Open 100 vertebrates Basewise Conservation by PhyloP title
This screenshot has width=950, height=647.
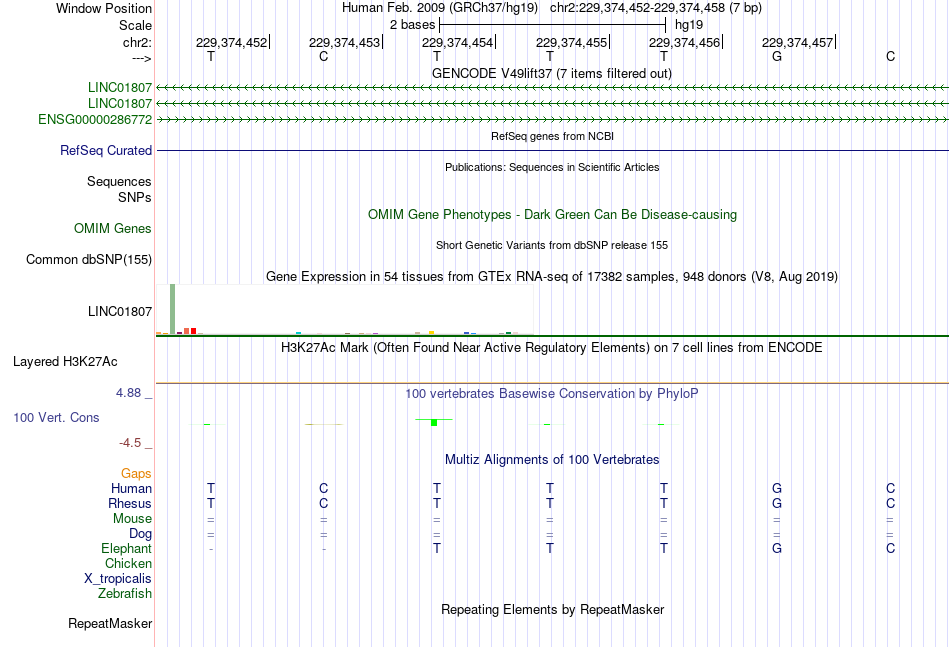552,394
